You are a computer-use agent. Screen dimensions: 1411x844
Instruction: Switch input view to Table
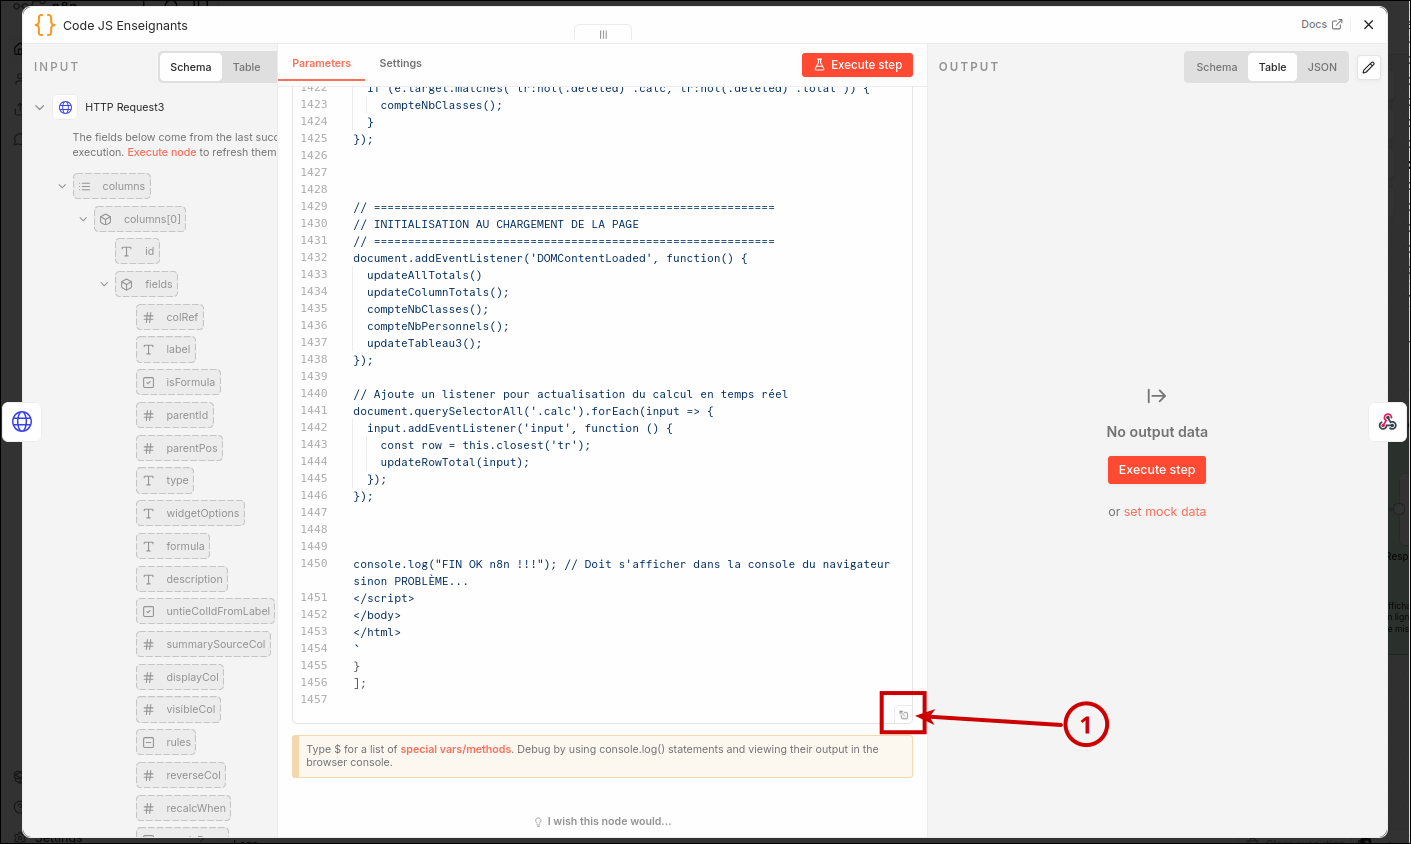coord(247,67)
